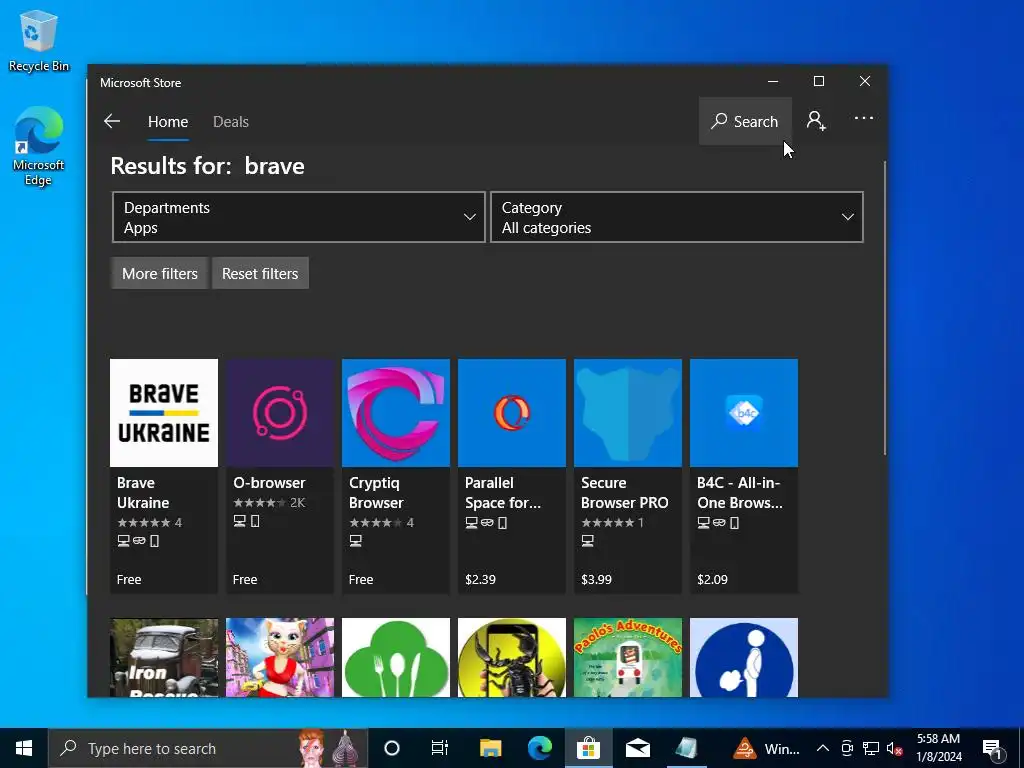Click the Microsoft Store vertical scrollbar

pos(885,308)
